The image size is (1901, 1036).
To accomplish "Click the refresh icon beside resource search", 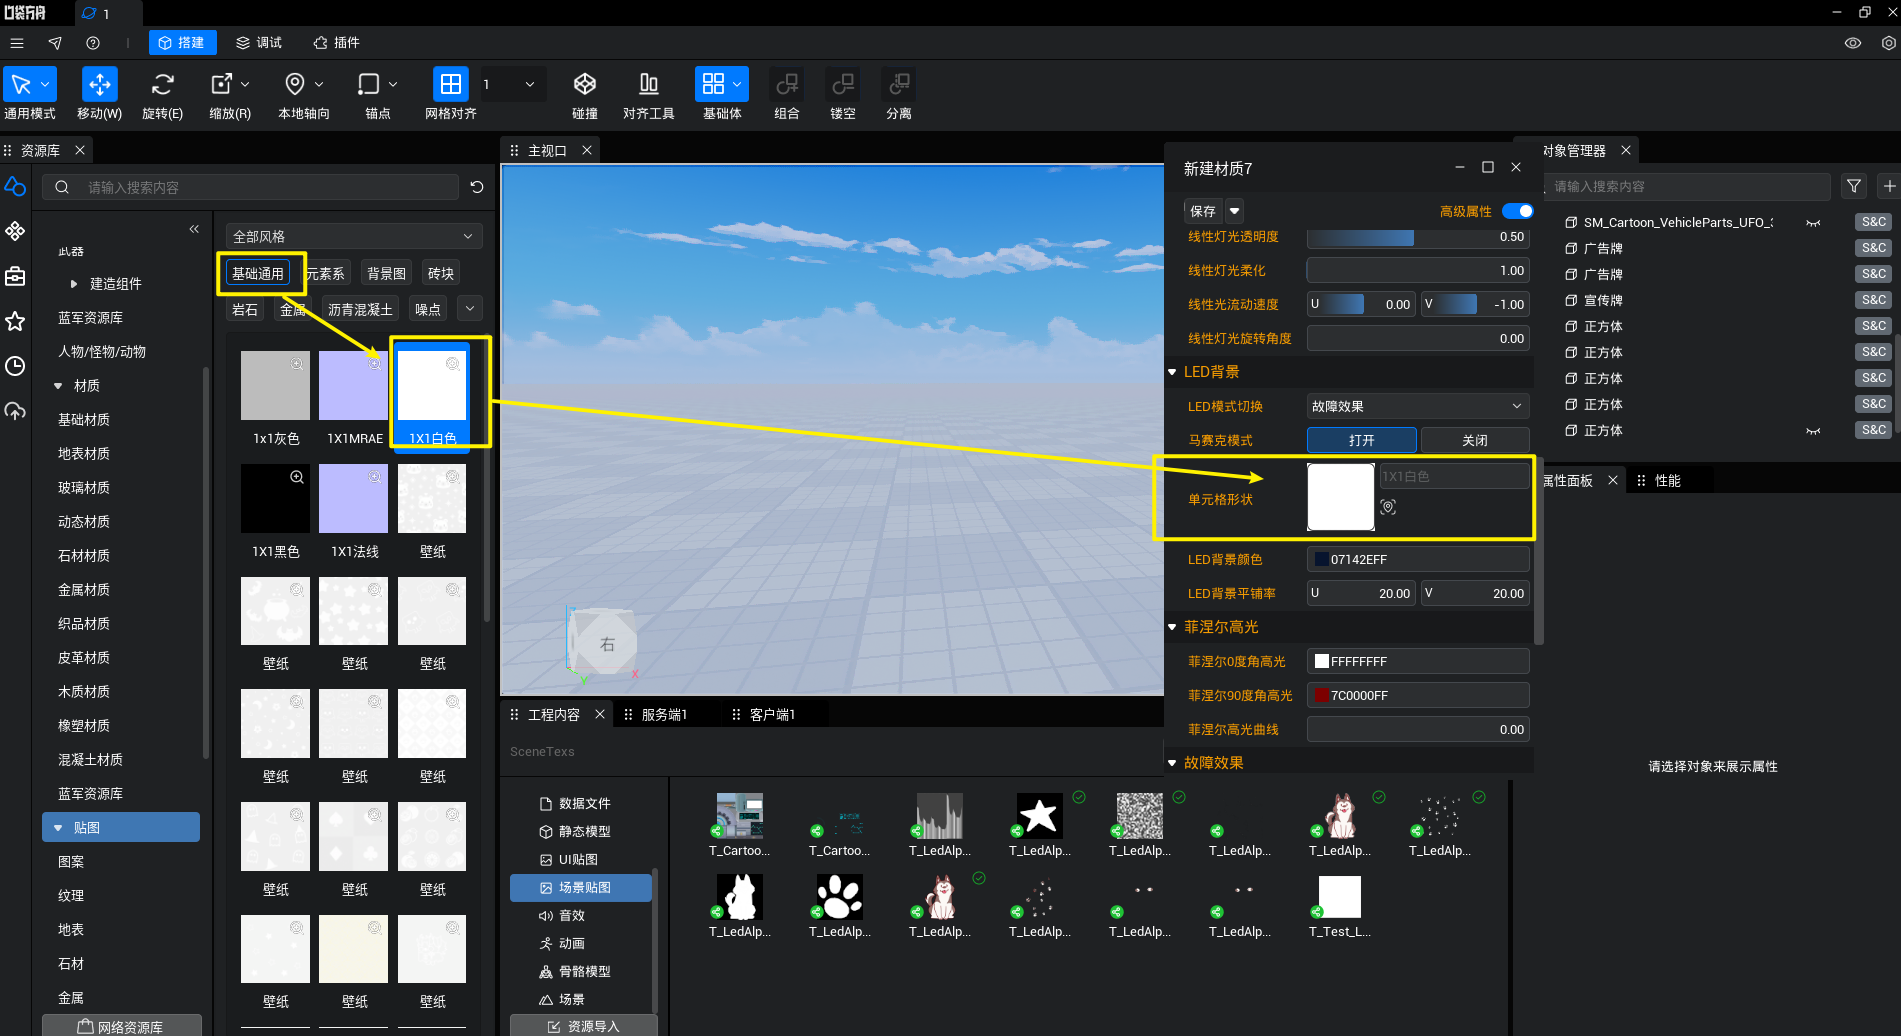I will click(x=477, y=187).
